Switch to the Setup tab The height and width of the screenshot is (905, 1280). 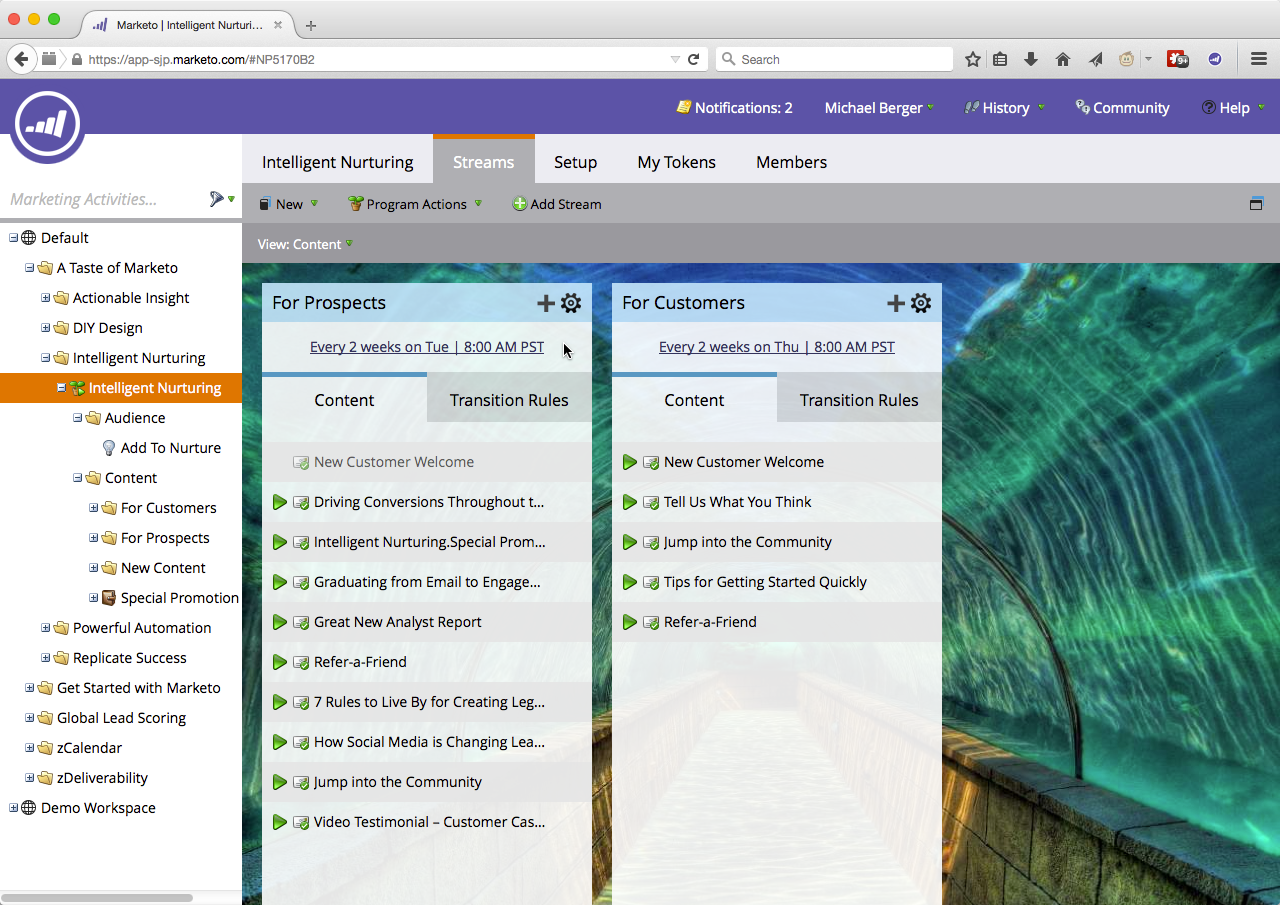(x=575, y=162)
